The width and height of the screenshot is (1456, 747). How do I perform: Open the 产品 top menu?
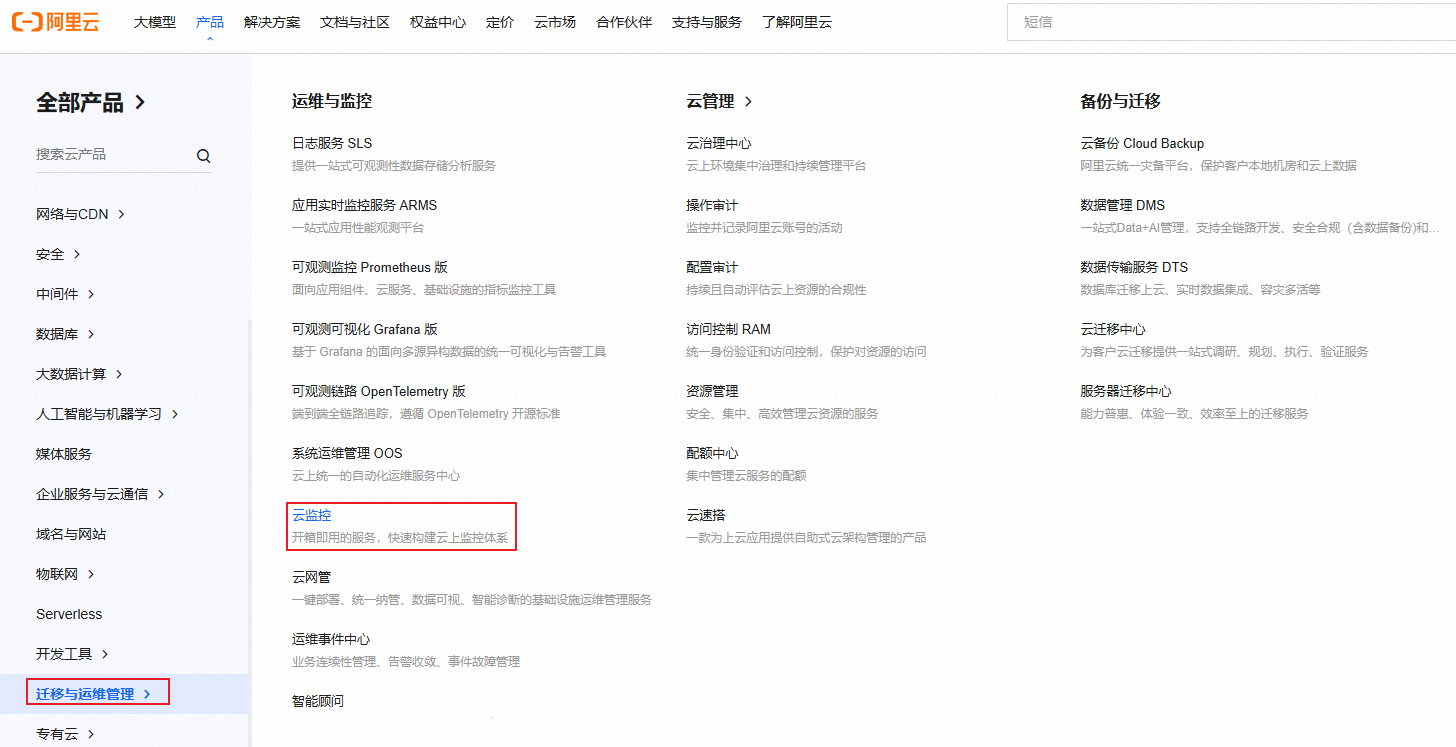click(x=210, y=22)
